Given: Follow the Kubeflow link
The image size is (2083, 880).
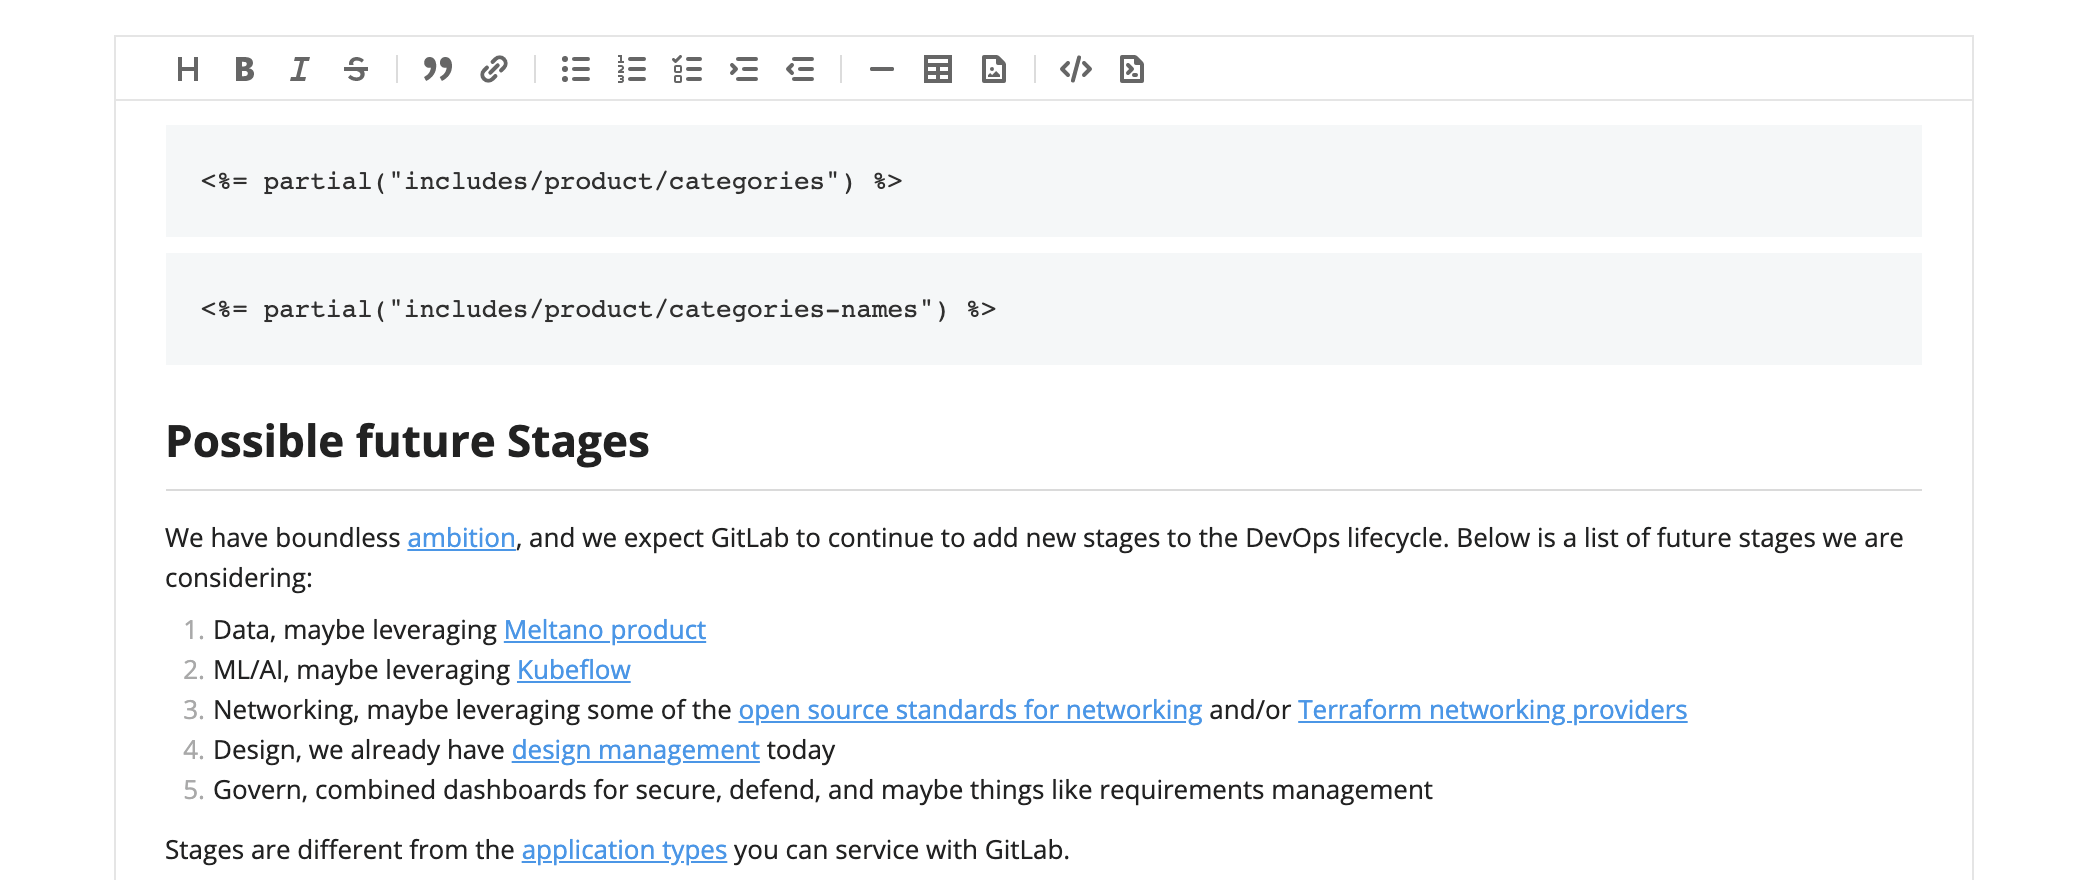Looking at the screenshot, I should coord(573,670).
